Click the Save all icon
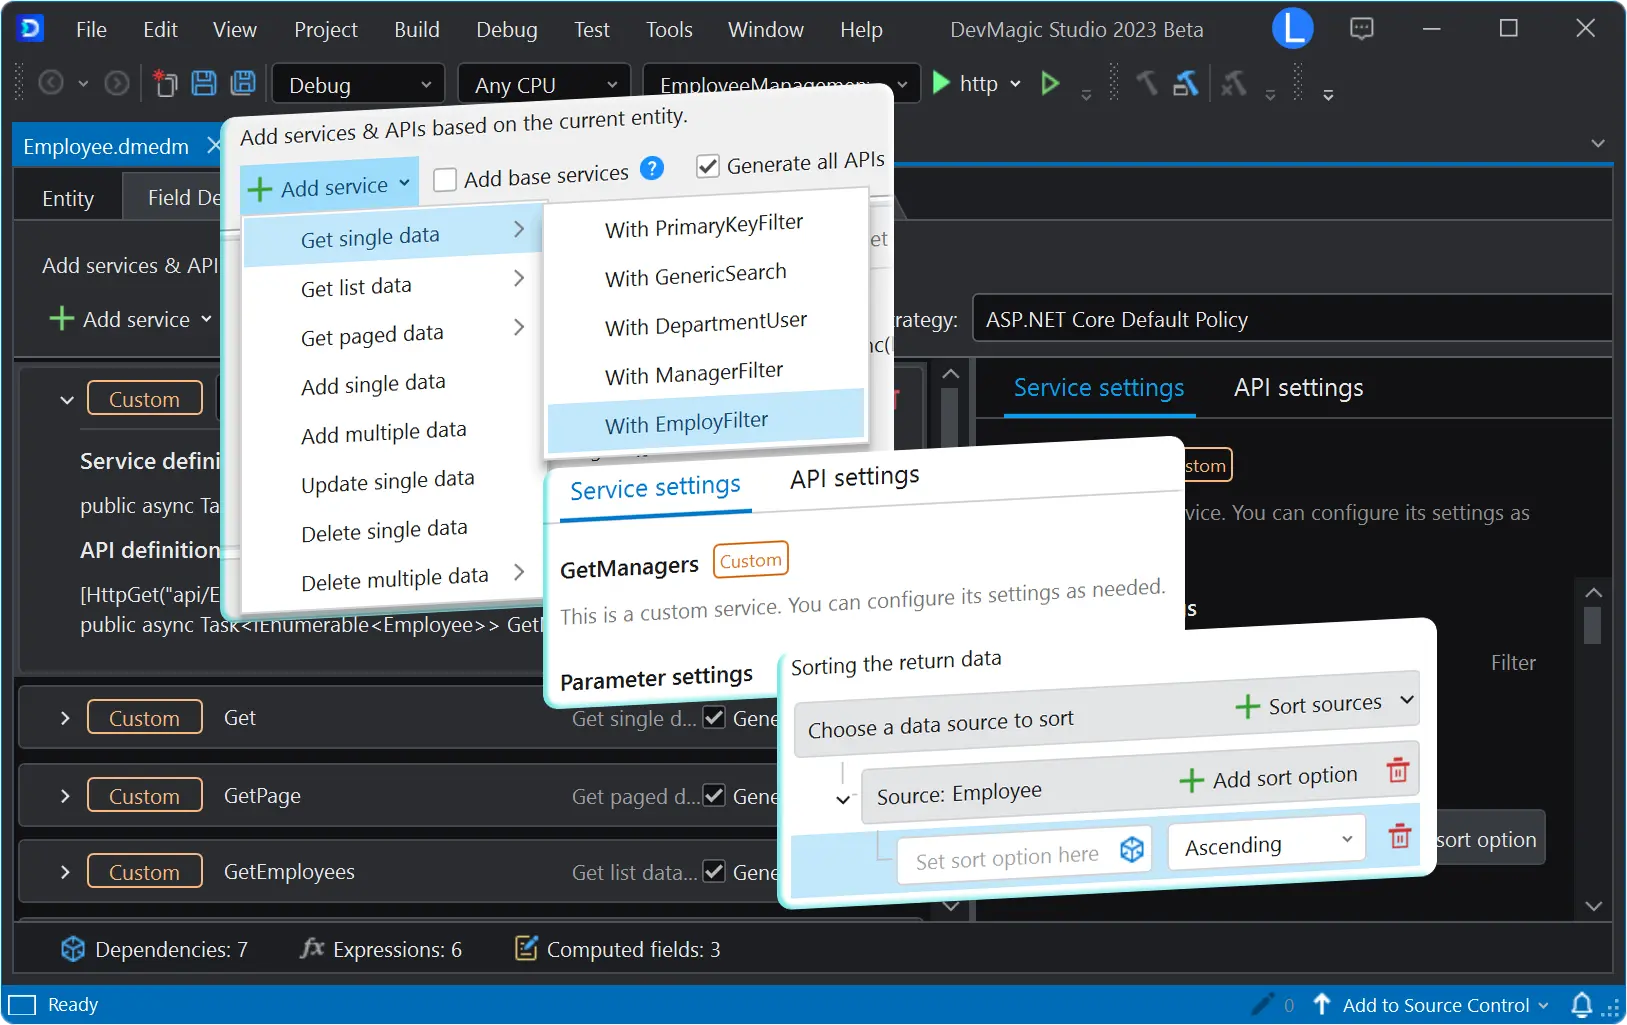This screenshot has width=1627, height=1025. (243, 83)
